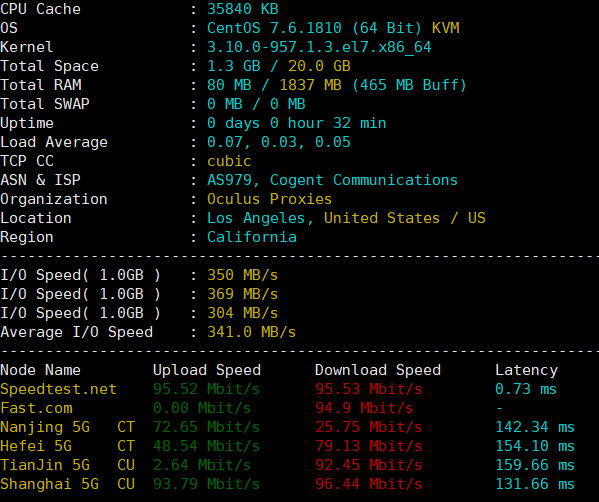Click the Speedtest.net node name

[x=58, y=389]
